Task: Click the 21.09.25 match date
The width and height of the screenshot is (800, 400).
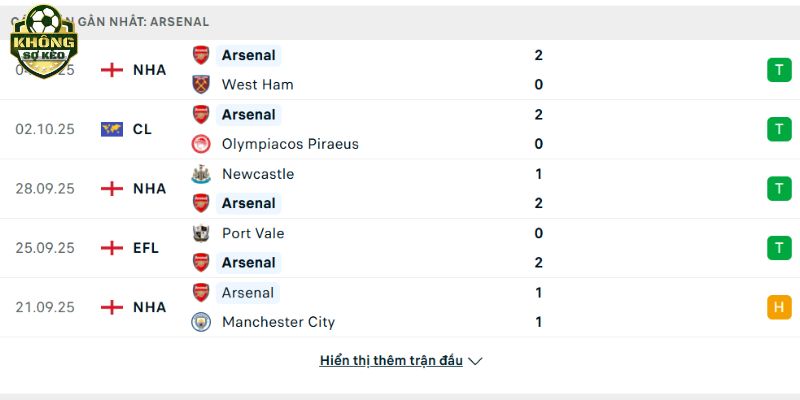Action: click(x=45, y=307)
